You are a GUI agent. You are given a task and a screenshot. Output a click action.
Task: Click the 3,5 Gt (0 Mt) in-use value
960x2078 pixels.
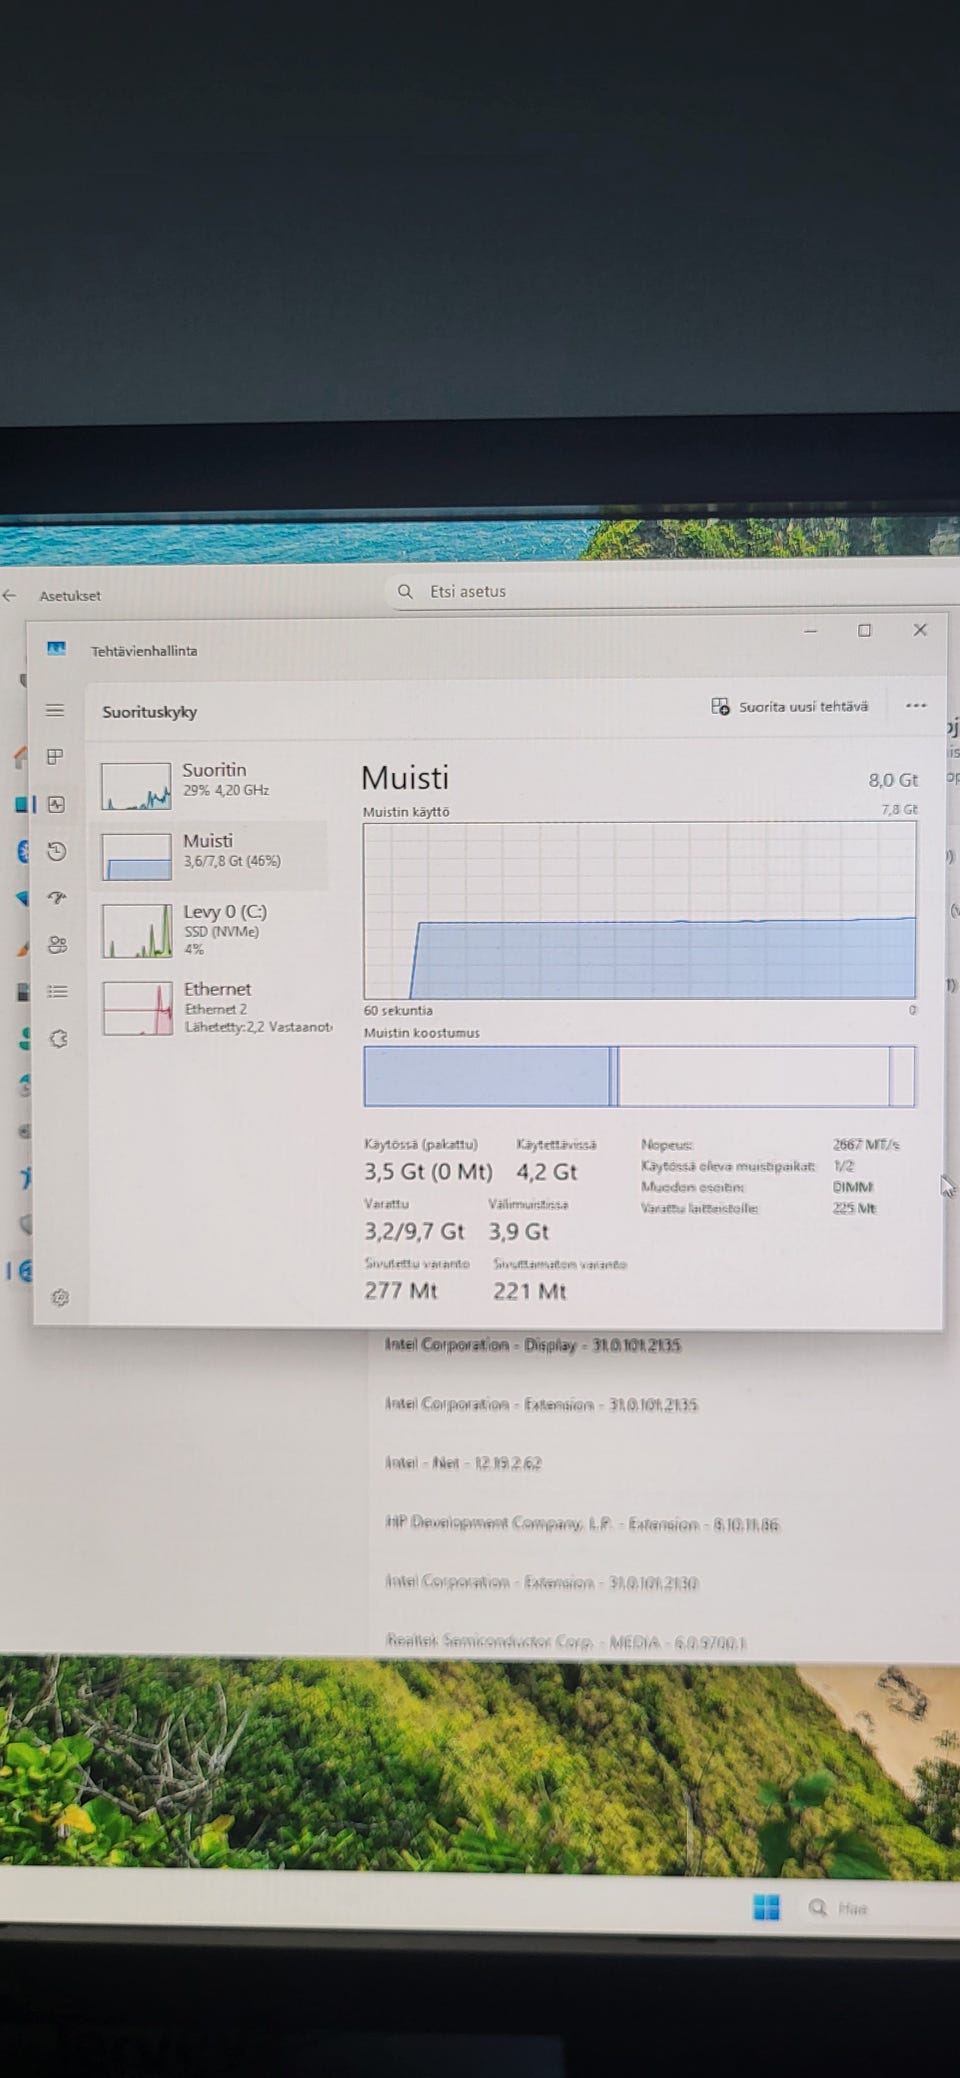(428, 1171)
